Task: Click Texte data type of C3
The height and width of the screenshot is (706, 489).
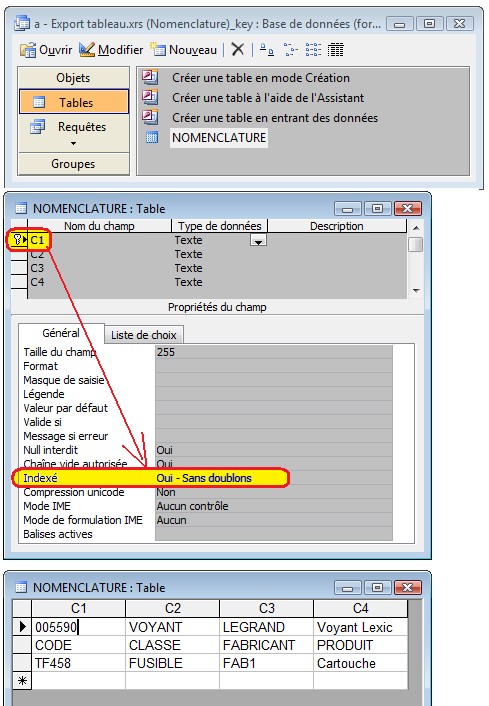Action: tap(188, 268)
